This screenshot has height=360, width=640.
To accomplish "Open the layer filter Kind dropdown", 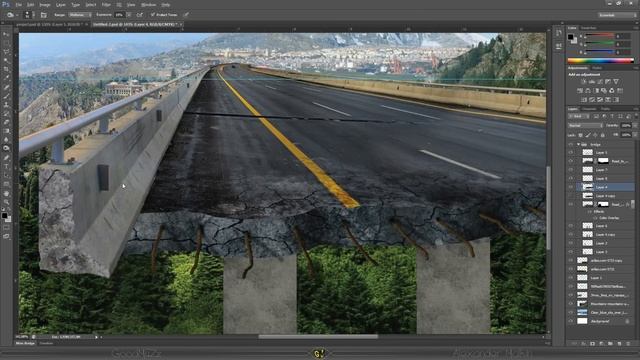I will point(579,117).
